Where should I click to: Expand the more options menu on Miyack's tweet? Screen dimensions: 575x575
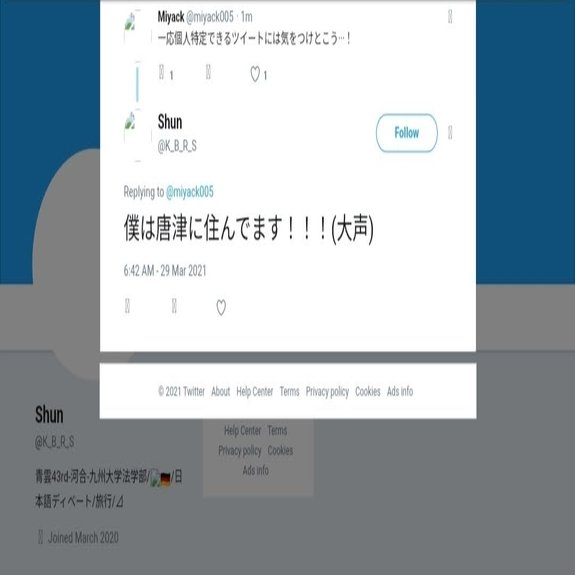tap(450, 17)
